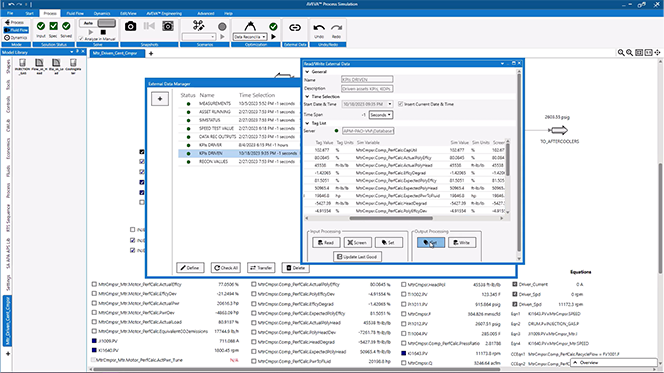The width and height of the screenshot is (664, 373).
Task: Run the optimization play button
Action: [x=274, y=37]
